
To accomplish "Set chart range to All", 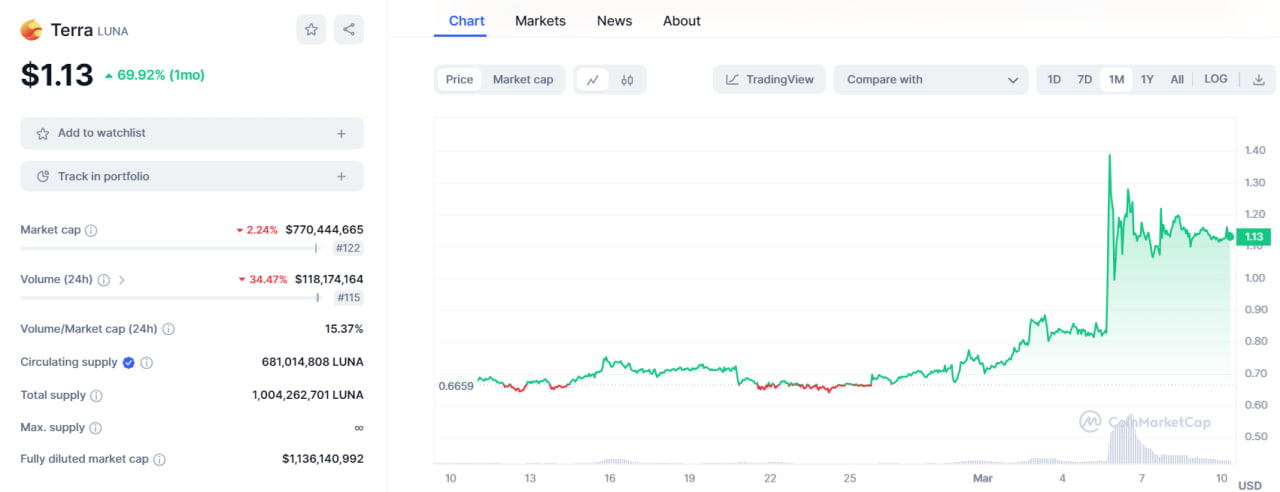I will (x=1177, y=80).
